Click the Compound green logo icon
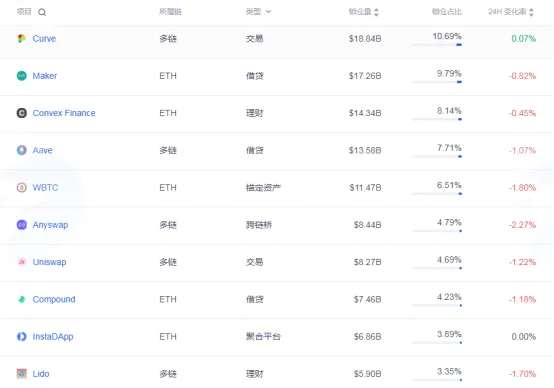The height and width of the screenshot is (388, 554). (x=22, y=299)
